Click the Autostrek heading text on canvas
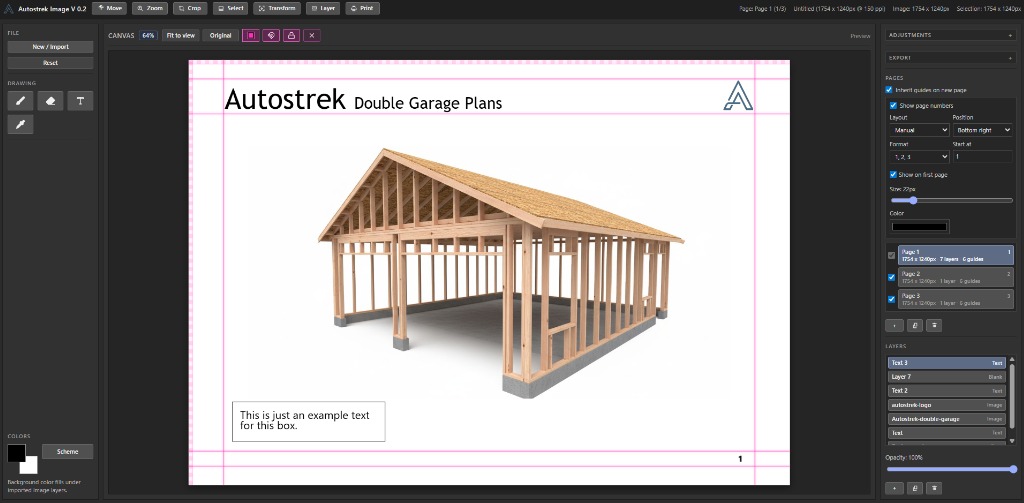Viewport: 1024px width, 503px height. click(285, 99)
